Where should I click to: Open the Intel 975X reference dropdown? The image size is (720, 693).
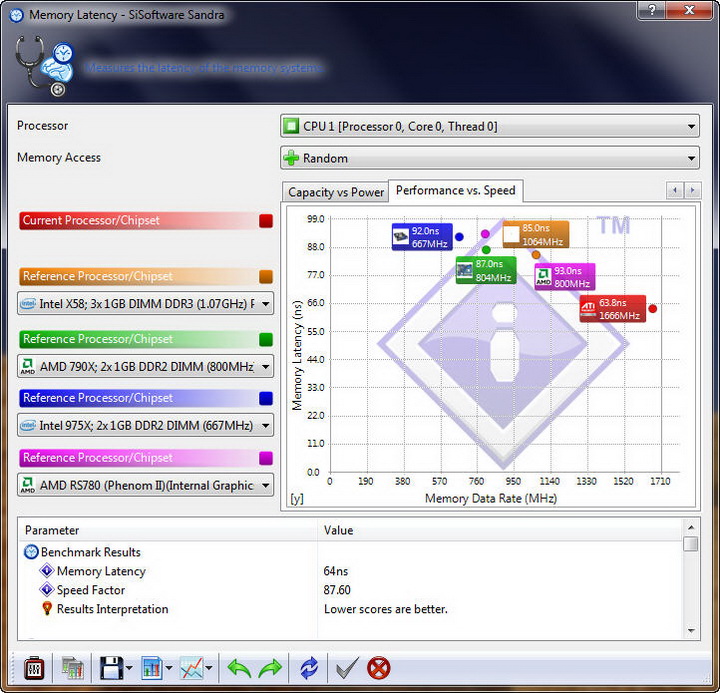tap(146, 425)
